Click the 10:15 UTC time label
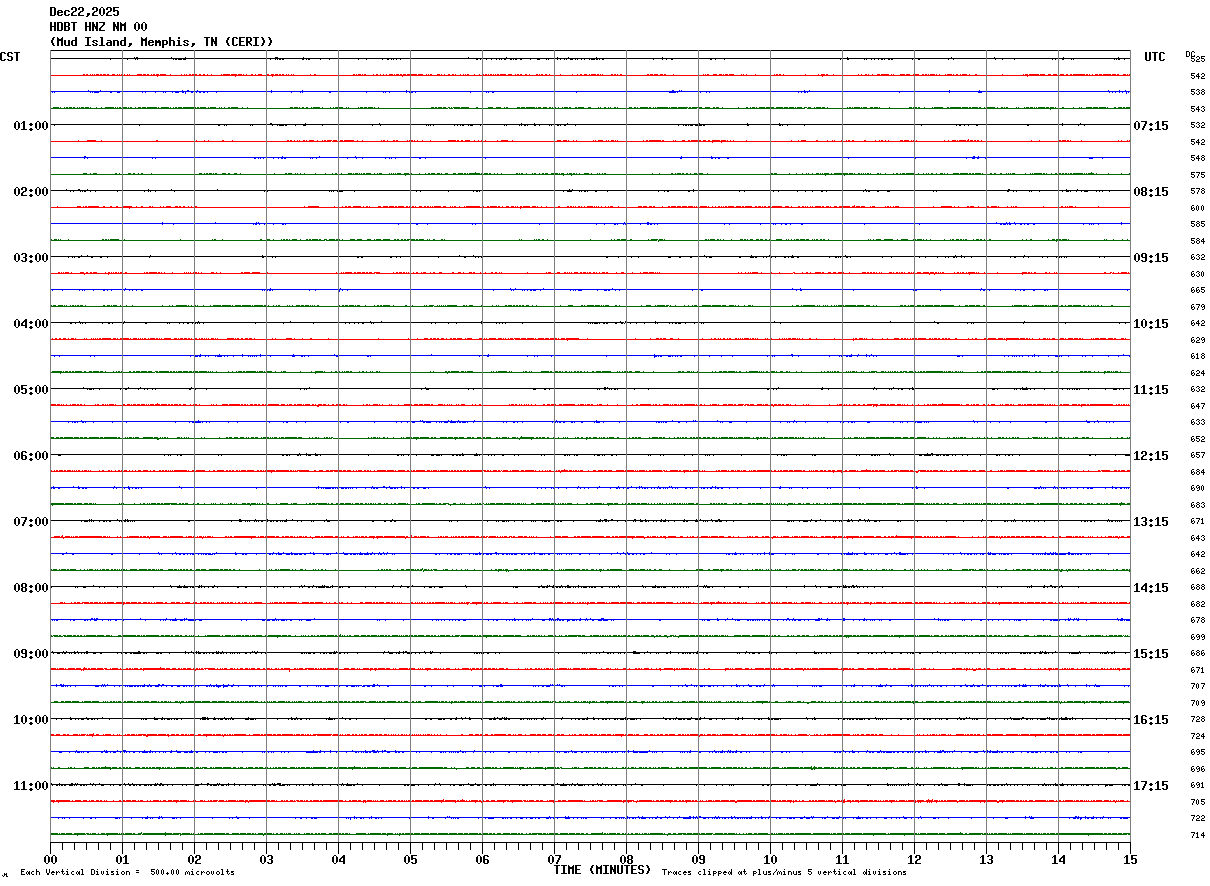This screenshot has height=886, width=1210. click(x=1151, y=324)
